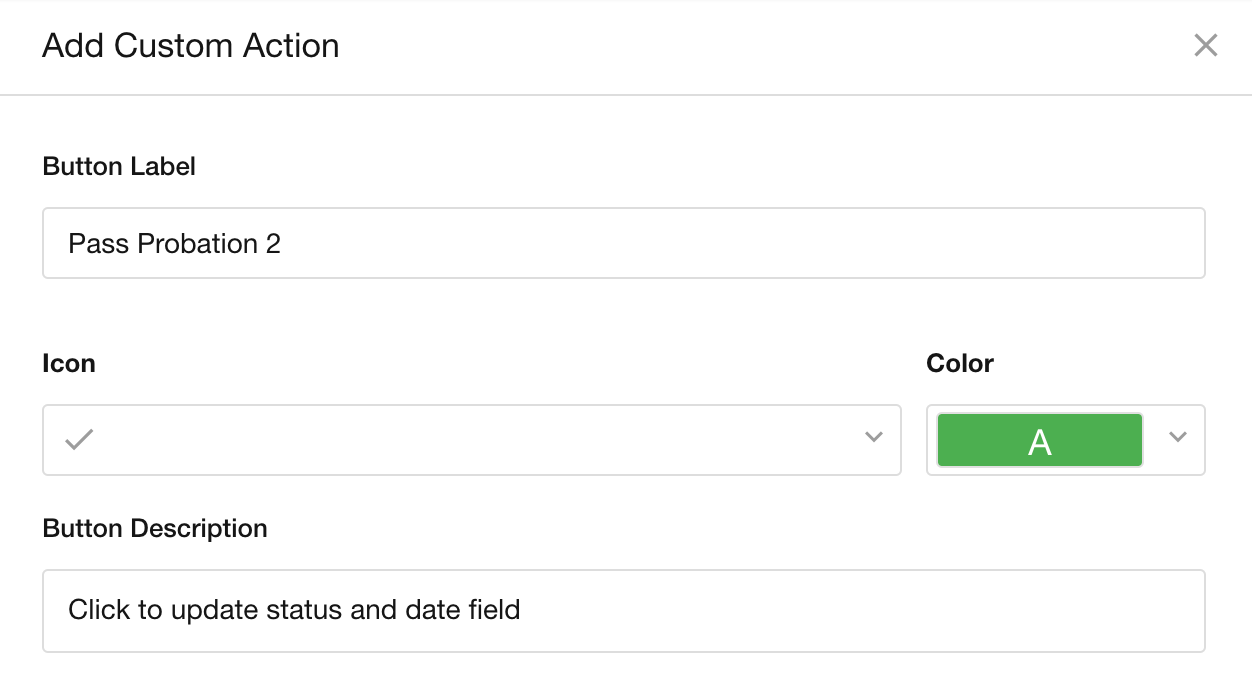Image resolution: width=1252 pixels, height=692 pixels.
Task: Expand the Icon dropdown chevron arrow
Action: [874, 438]
